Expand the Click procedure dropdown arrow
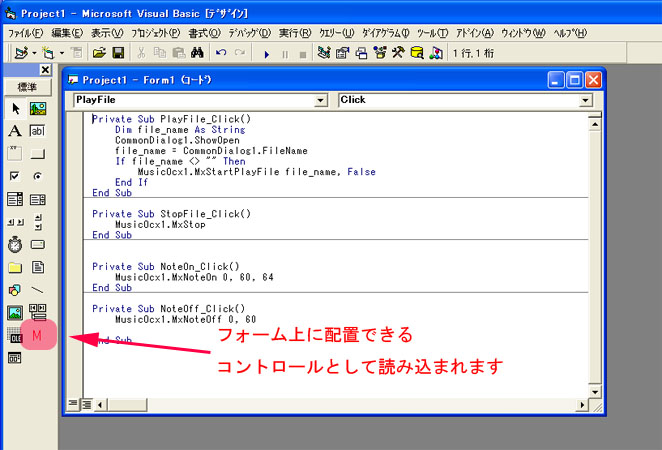Screen dimensions: 662x450 [585, 100]
